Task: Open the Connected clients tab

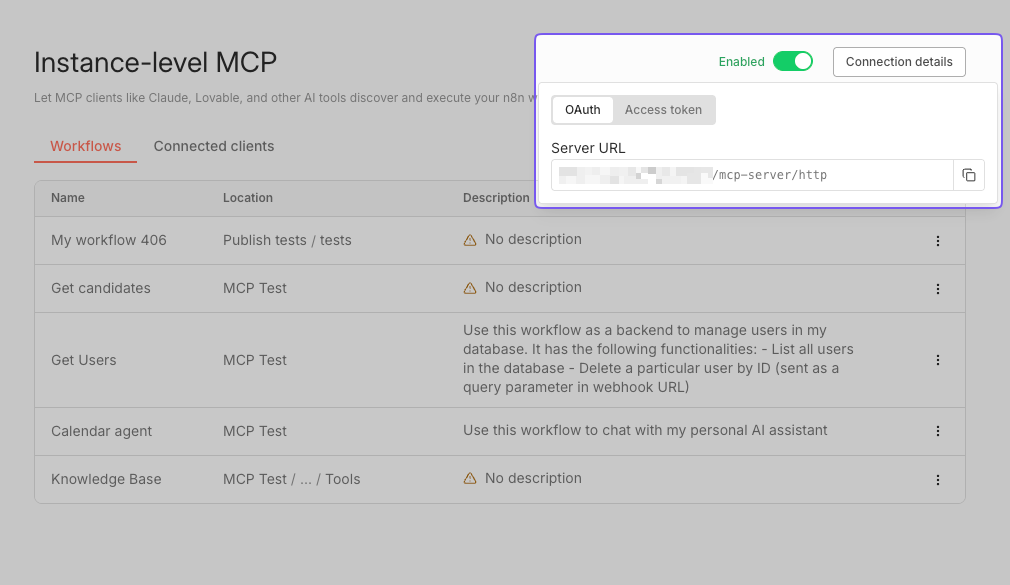Action: click(213, 146)
